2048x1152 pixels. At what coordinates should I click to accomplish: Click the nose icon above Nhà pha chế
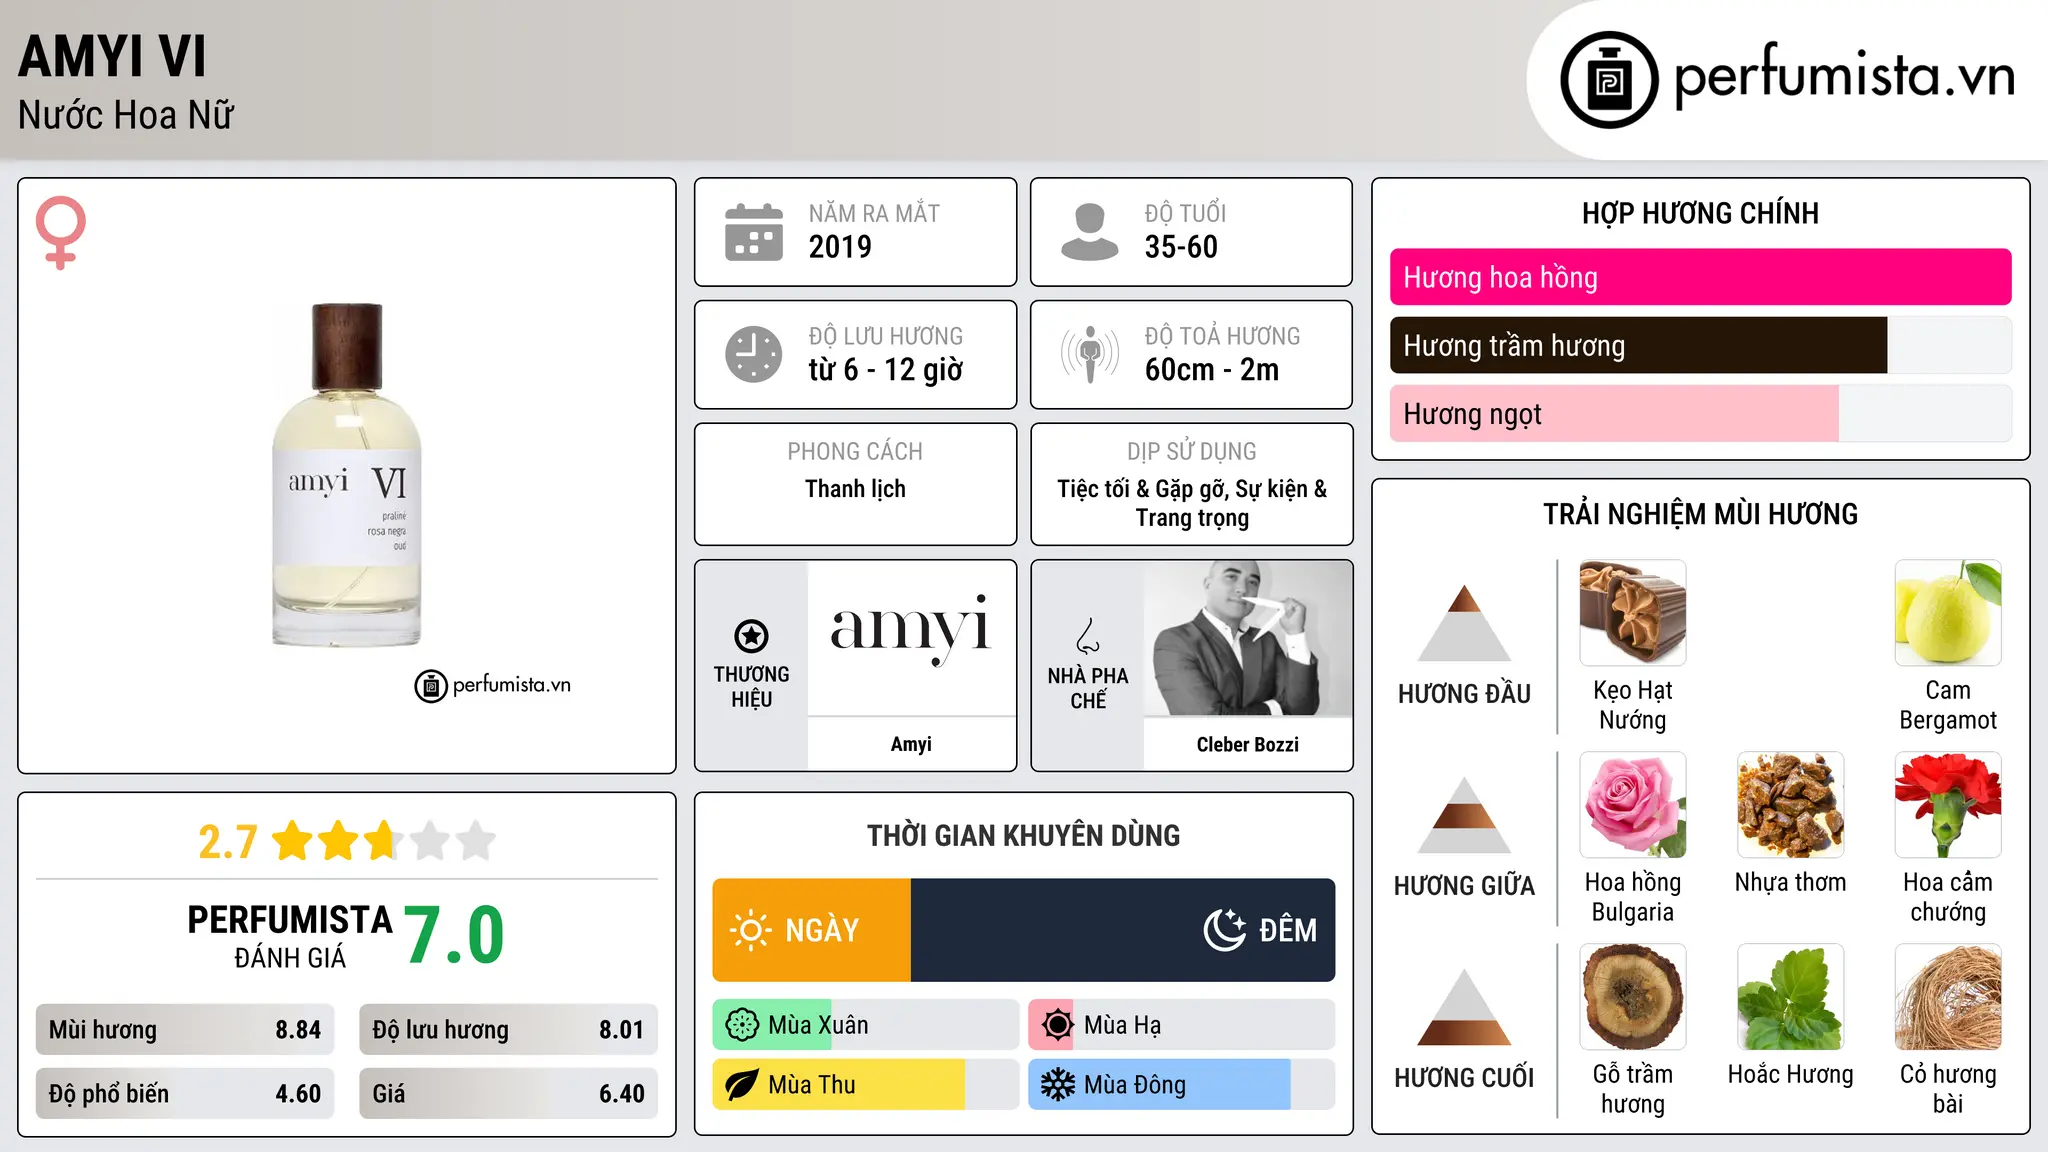click(x=1088, y=636)
